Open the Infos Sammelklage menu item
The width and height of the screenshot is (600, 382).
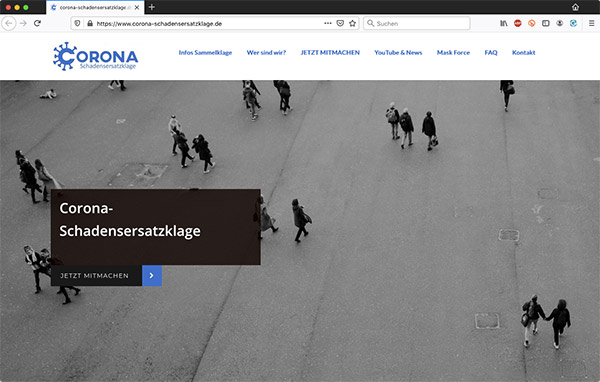(x=205, y=53)
